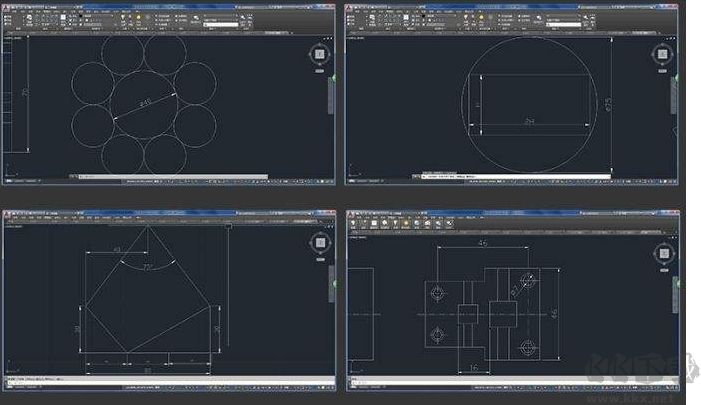This screenshot has width=701, height=405.
Task: Open the ViewCube menu below cube, top-left window
Action: [320, 71]
